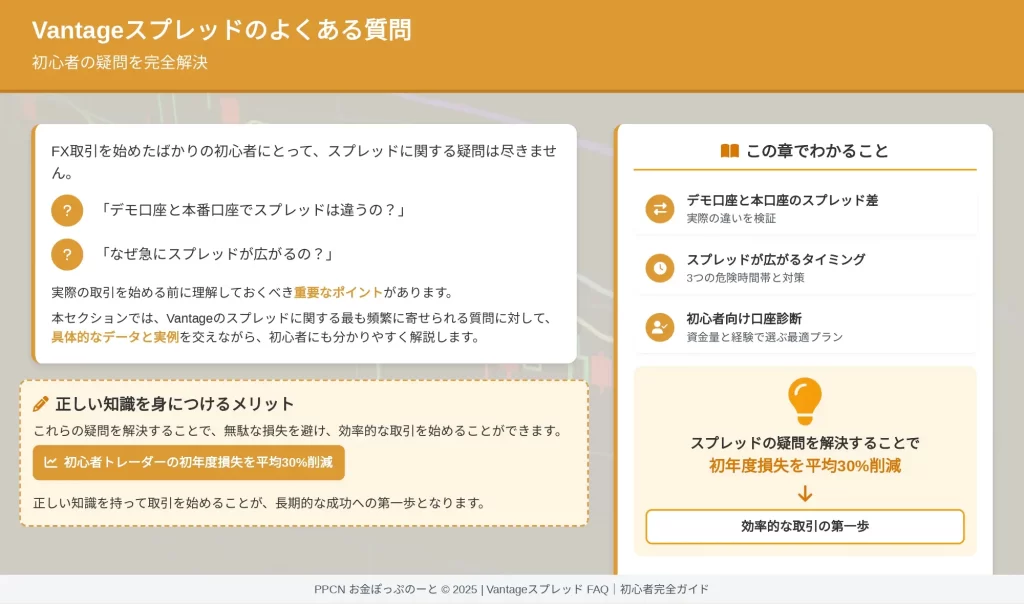Click the 効率的な取引の第一歩 button
1024x604 pixels.
[805, 526]
